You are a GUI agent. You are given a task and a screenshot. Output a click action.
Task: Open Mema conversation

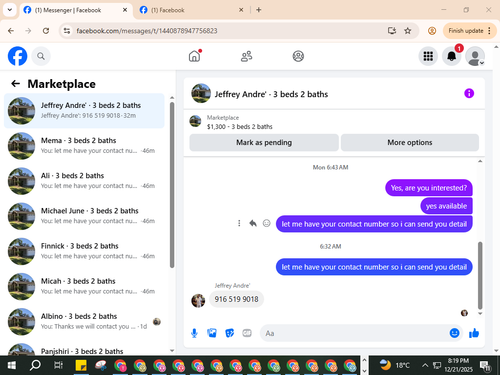84,146
